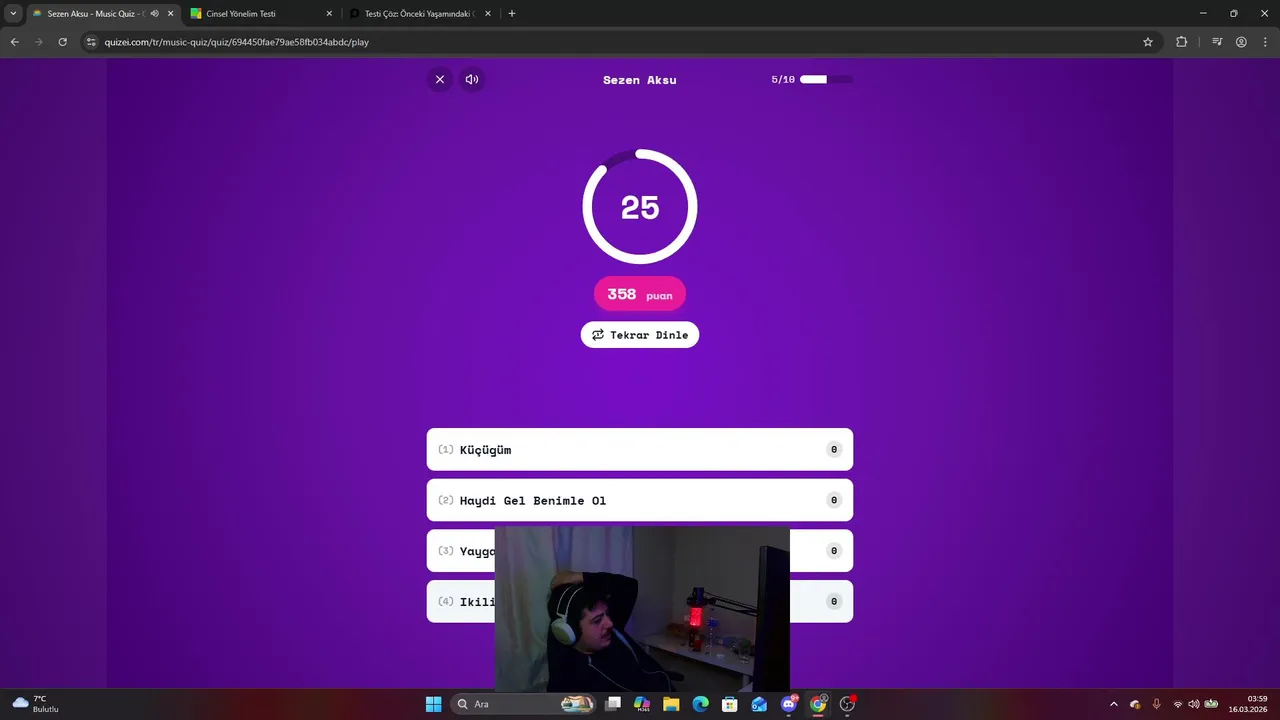Viewport: 1280px width, 720px height.
Task: Close the quiz with the X icon
Action: click(440, 79)
